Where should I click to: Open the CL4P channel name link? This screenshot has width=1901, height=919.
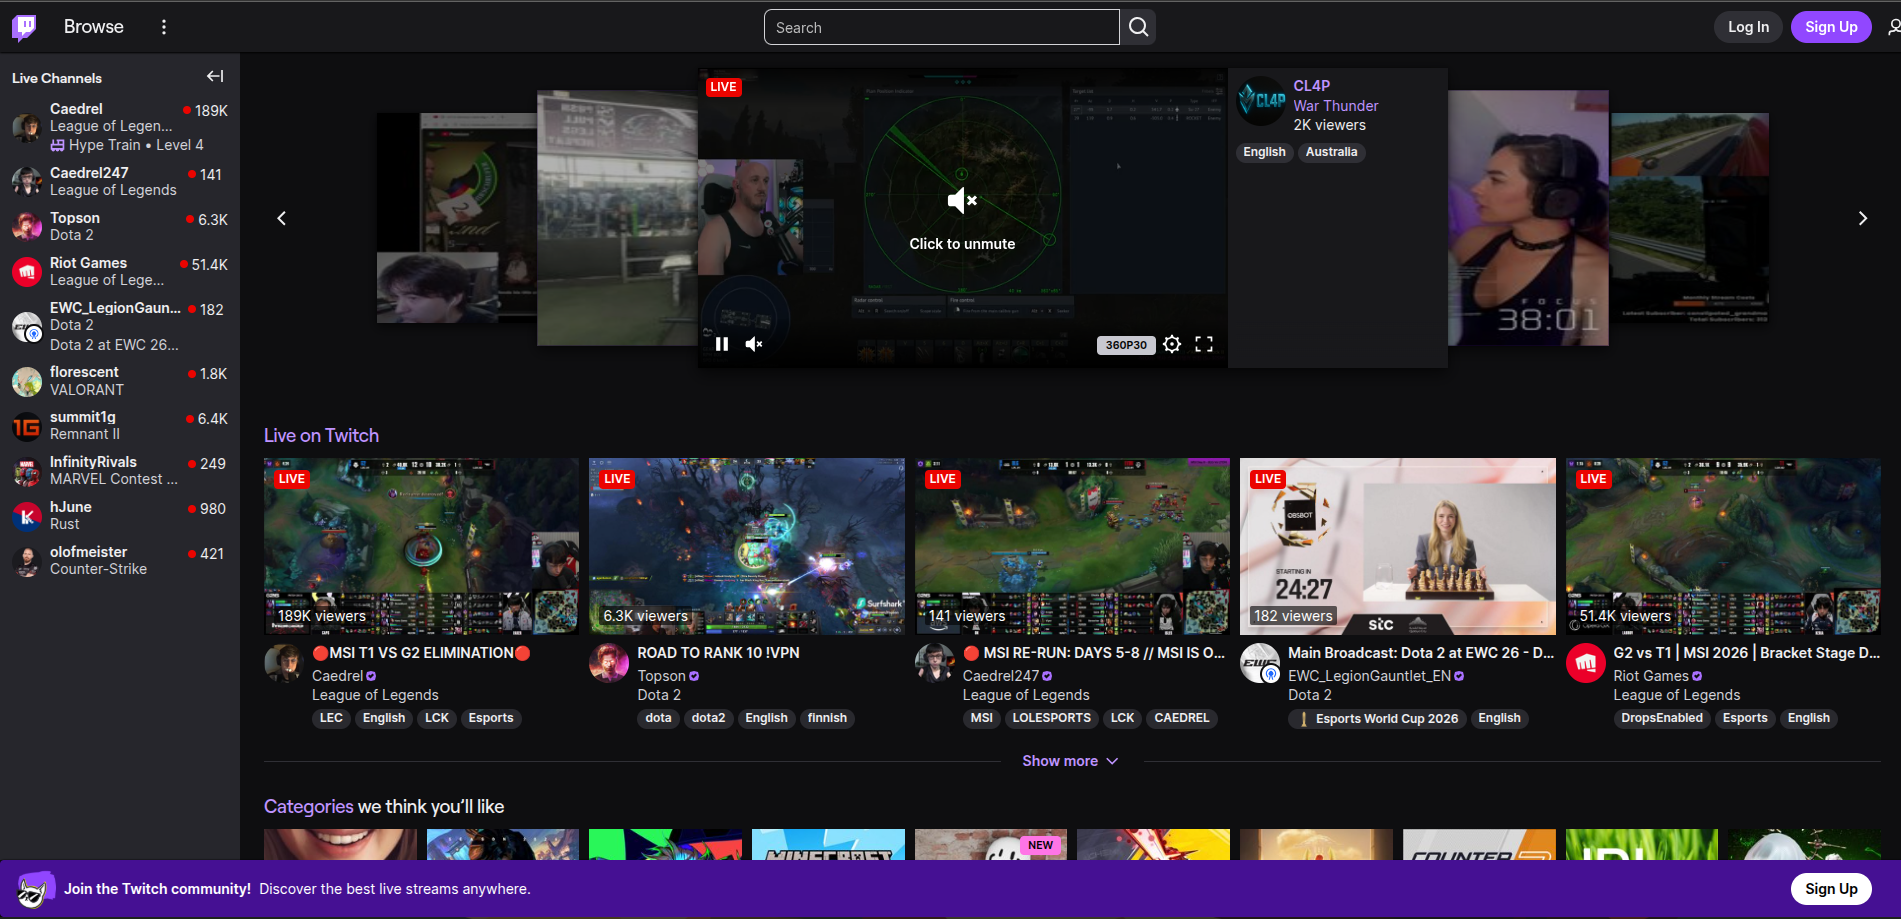point(1311,86)
